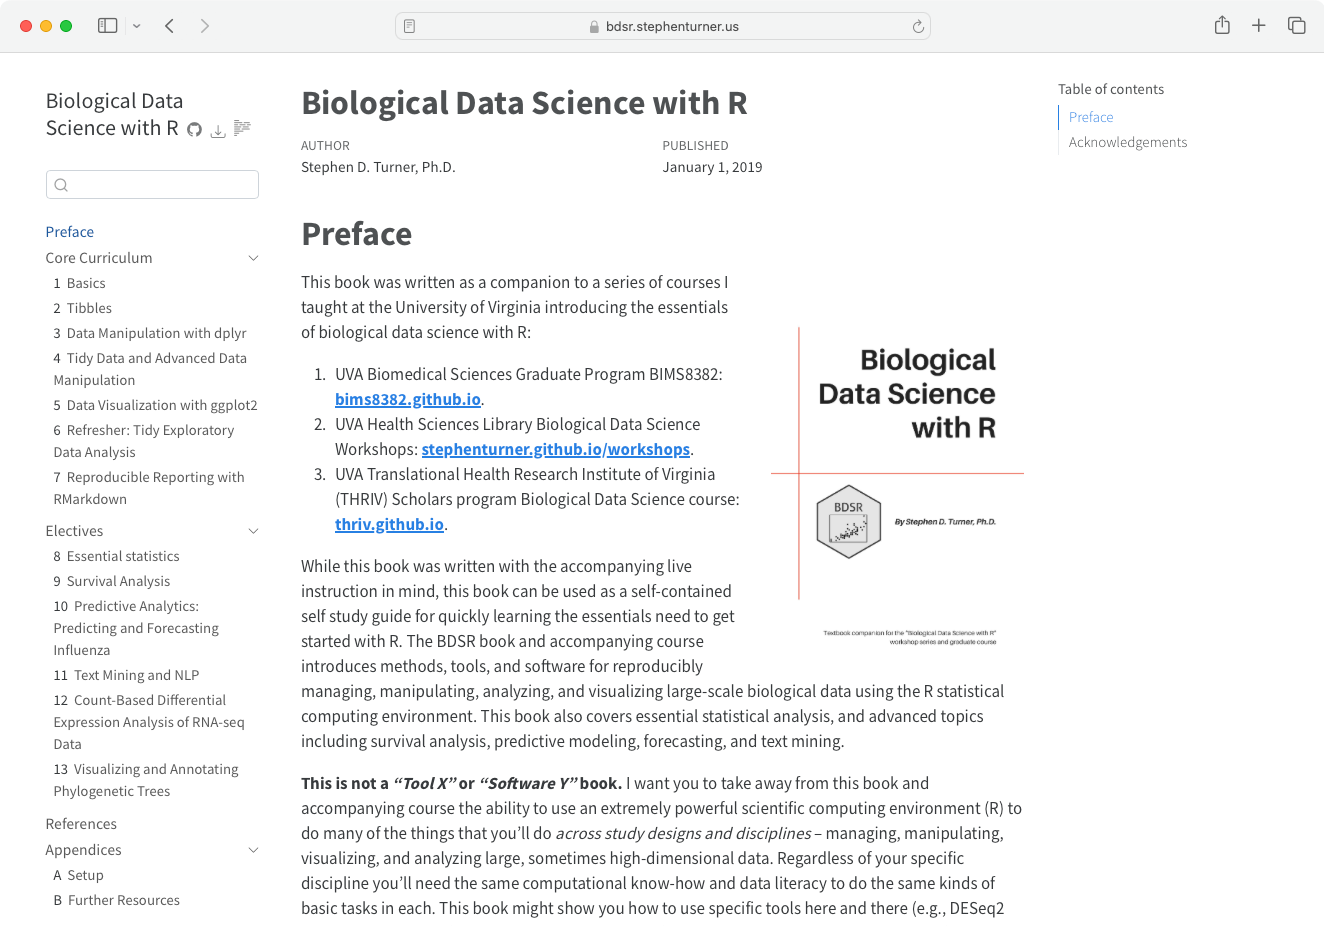Follow the bims8382.github.io link
This screenshot has height=926, width=1324.
click(408, 399)
